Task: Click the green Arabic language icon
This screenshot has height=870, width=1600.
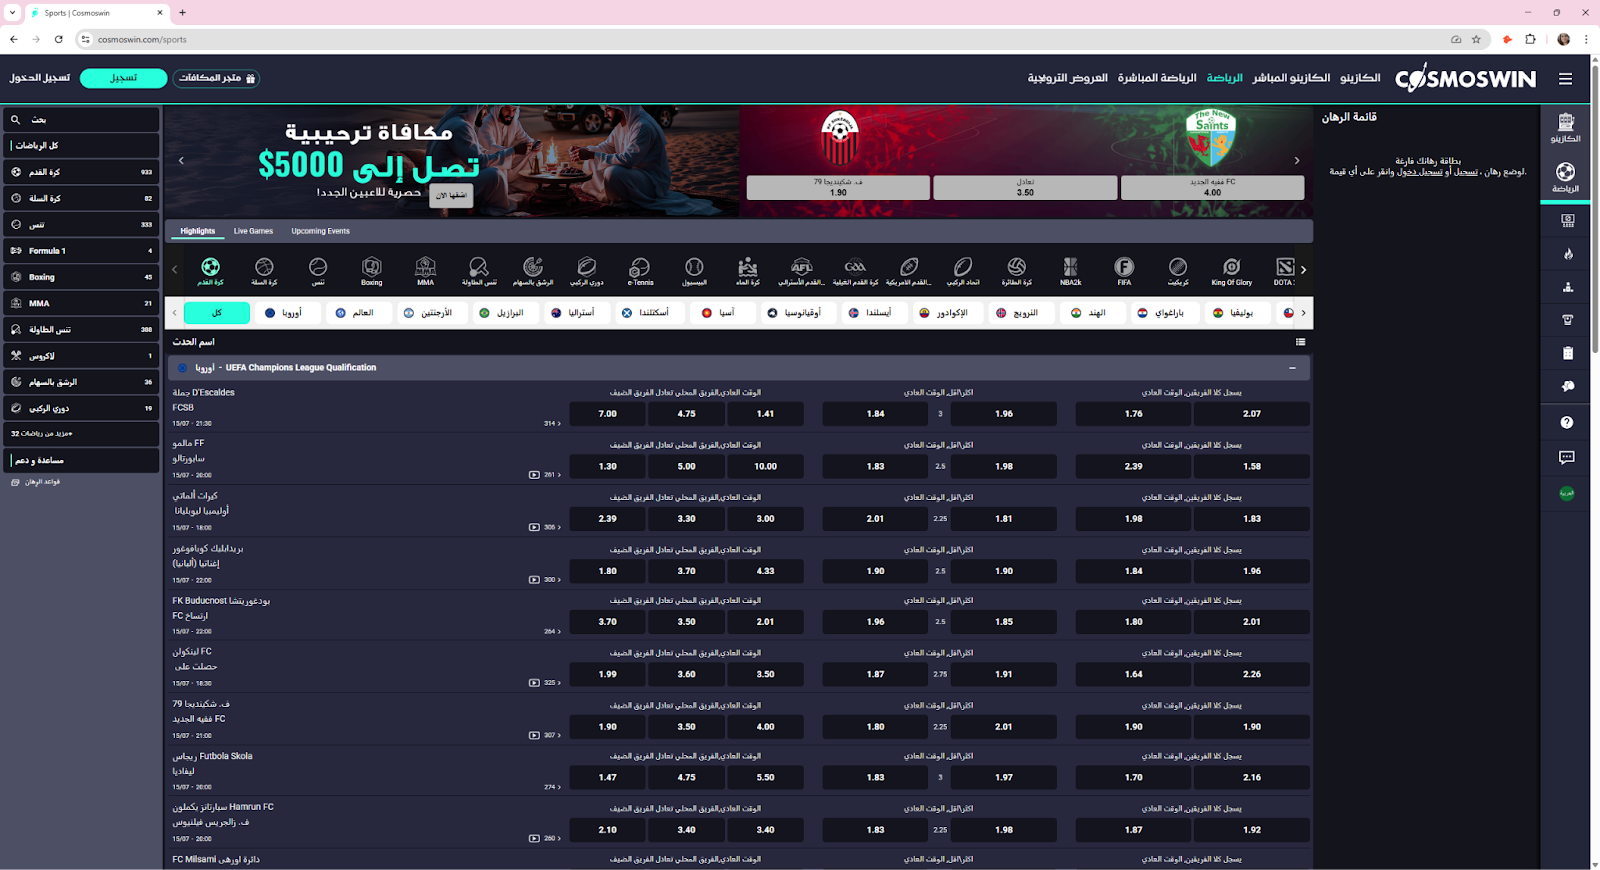Action: coord(1567,493)
